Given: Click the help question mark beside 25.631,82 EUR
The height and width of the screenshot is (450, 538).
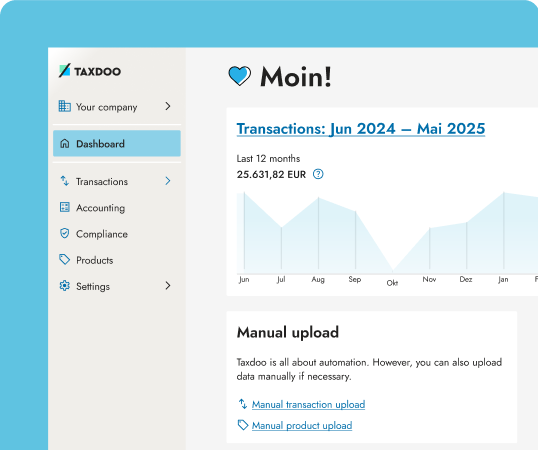Looking at the screenshot, I should (318, 174).
